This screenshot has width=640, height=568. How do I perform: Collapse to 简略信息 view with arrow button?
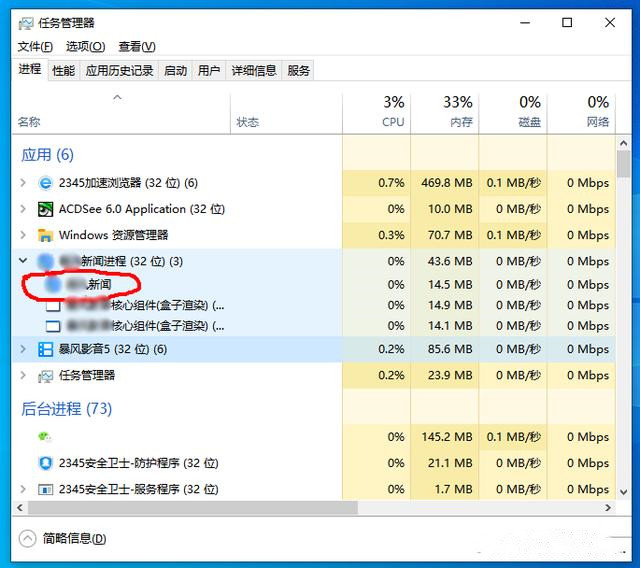click(27, 539)
